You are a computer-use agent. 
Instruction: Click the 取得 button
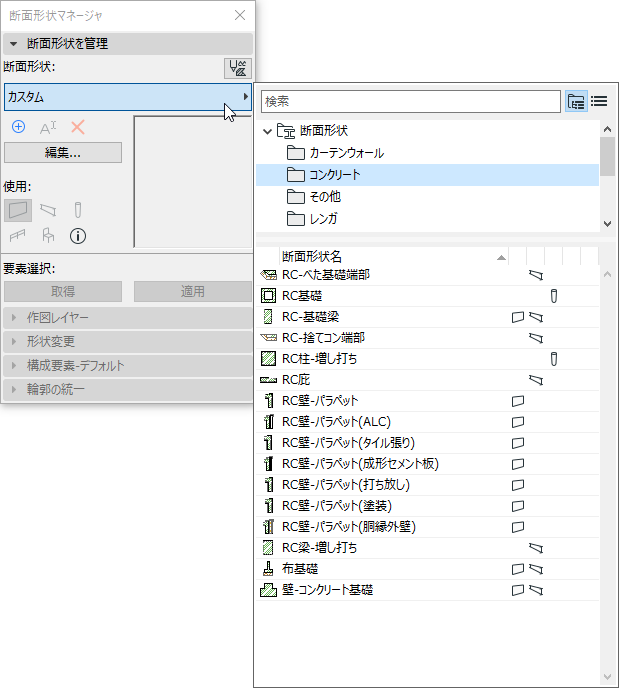(x=63, y=292)
